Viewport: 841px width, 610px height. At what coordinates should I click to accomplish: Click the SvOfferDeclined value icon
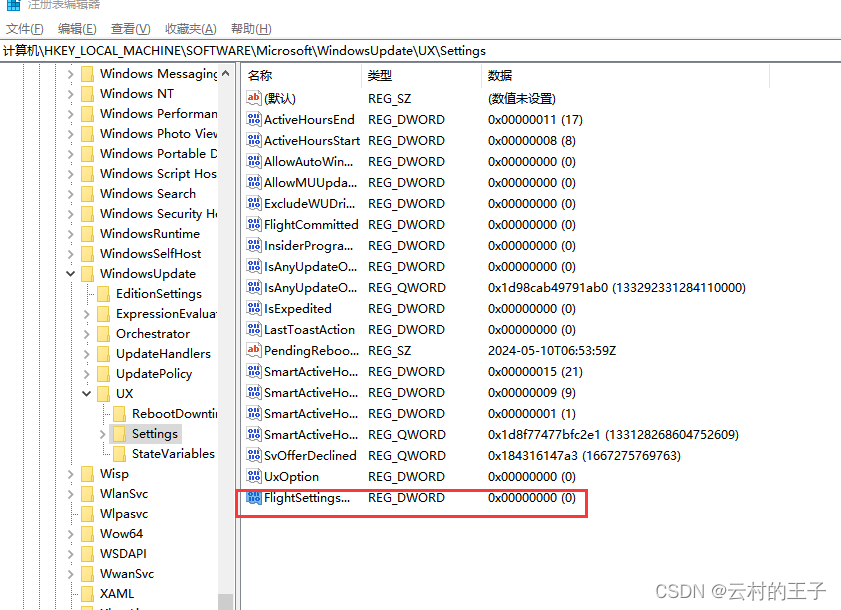tap(254, 455)
